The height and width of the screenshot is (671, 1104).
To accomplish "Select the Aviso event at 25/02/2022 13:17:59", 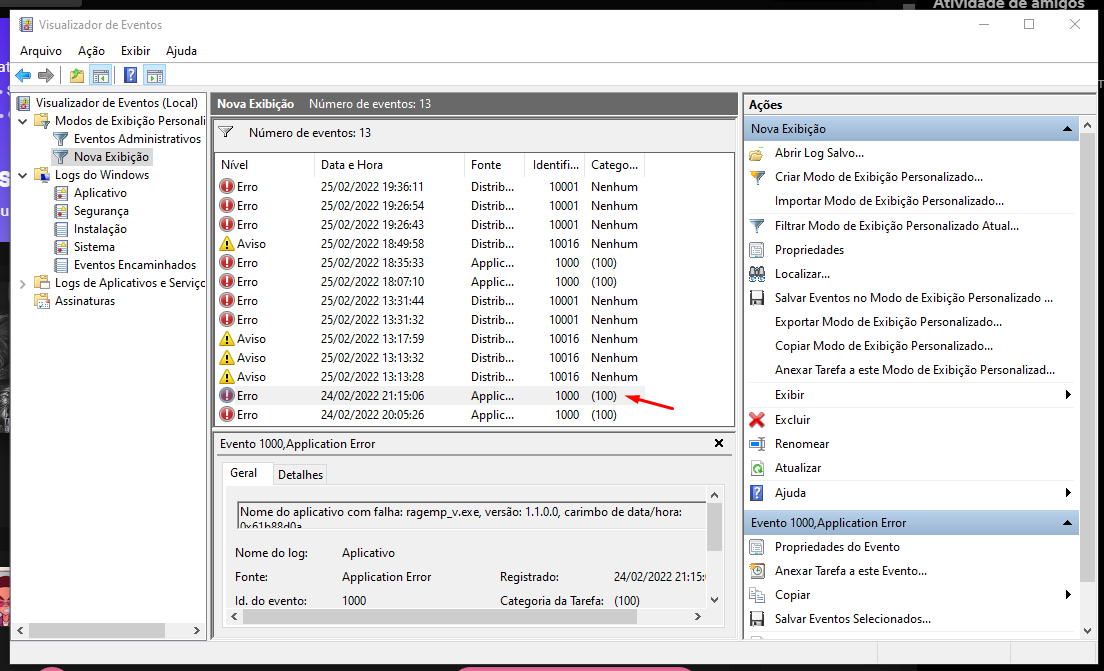I will pyautogui.click(x=429, y=339).
